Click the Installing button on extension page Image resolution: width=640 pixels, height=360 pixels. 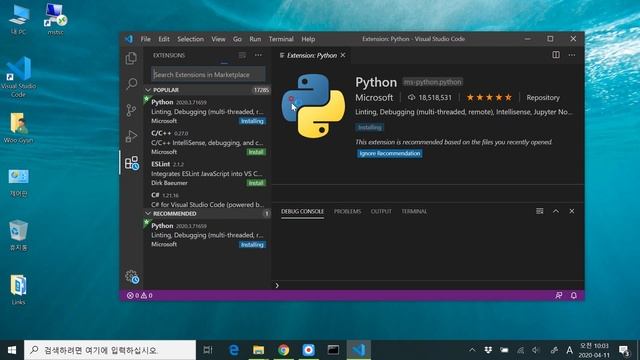pos(369,127)
